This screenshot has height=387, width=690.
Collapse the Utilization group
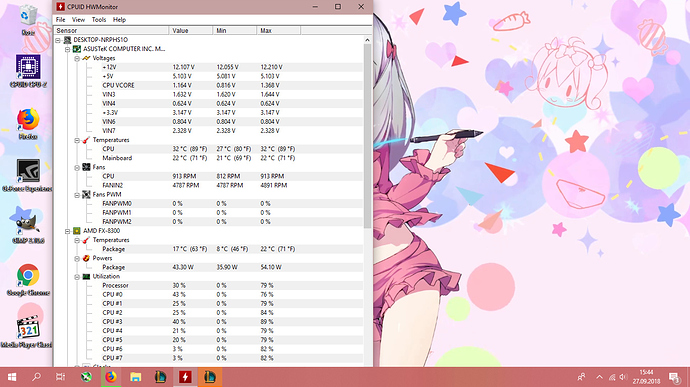tap(77, 277)
